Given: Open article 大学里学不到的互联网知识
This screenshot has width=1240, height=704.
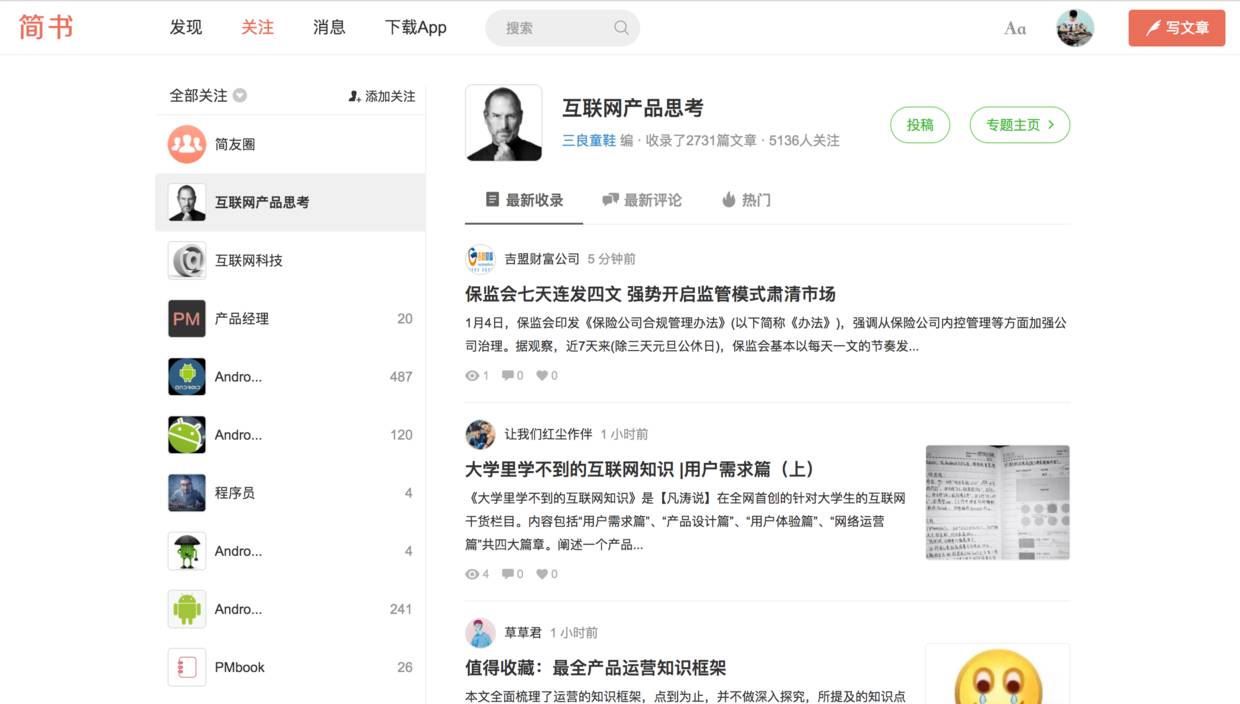Looking at the screenshot, I should [641, 469].
